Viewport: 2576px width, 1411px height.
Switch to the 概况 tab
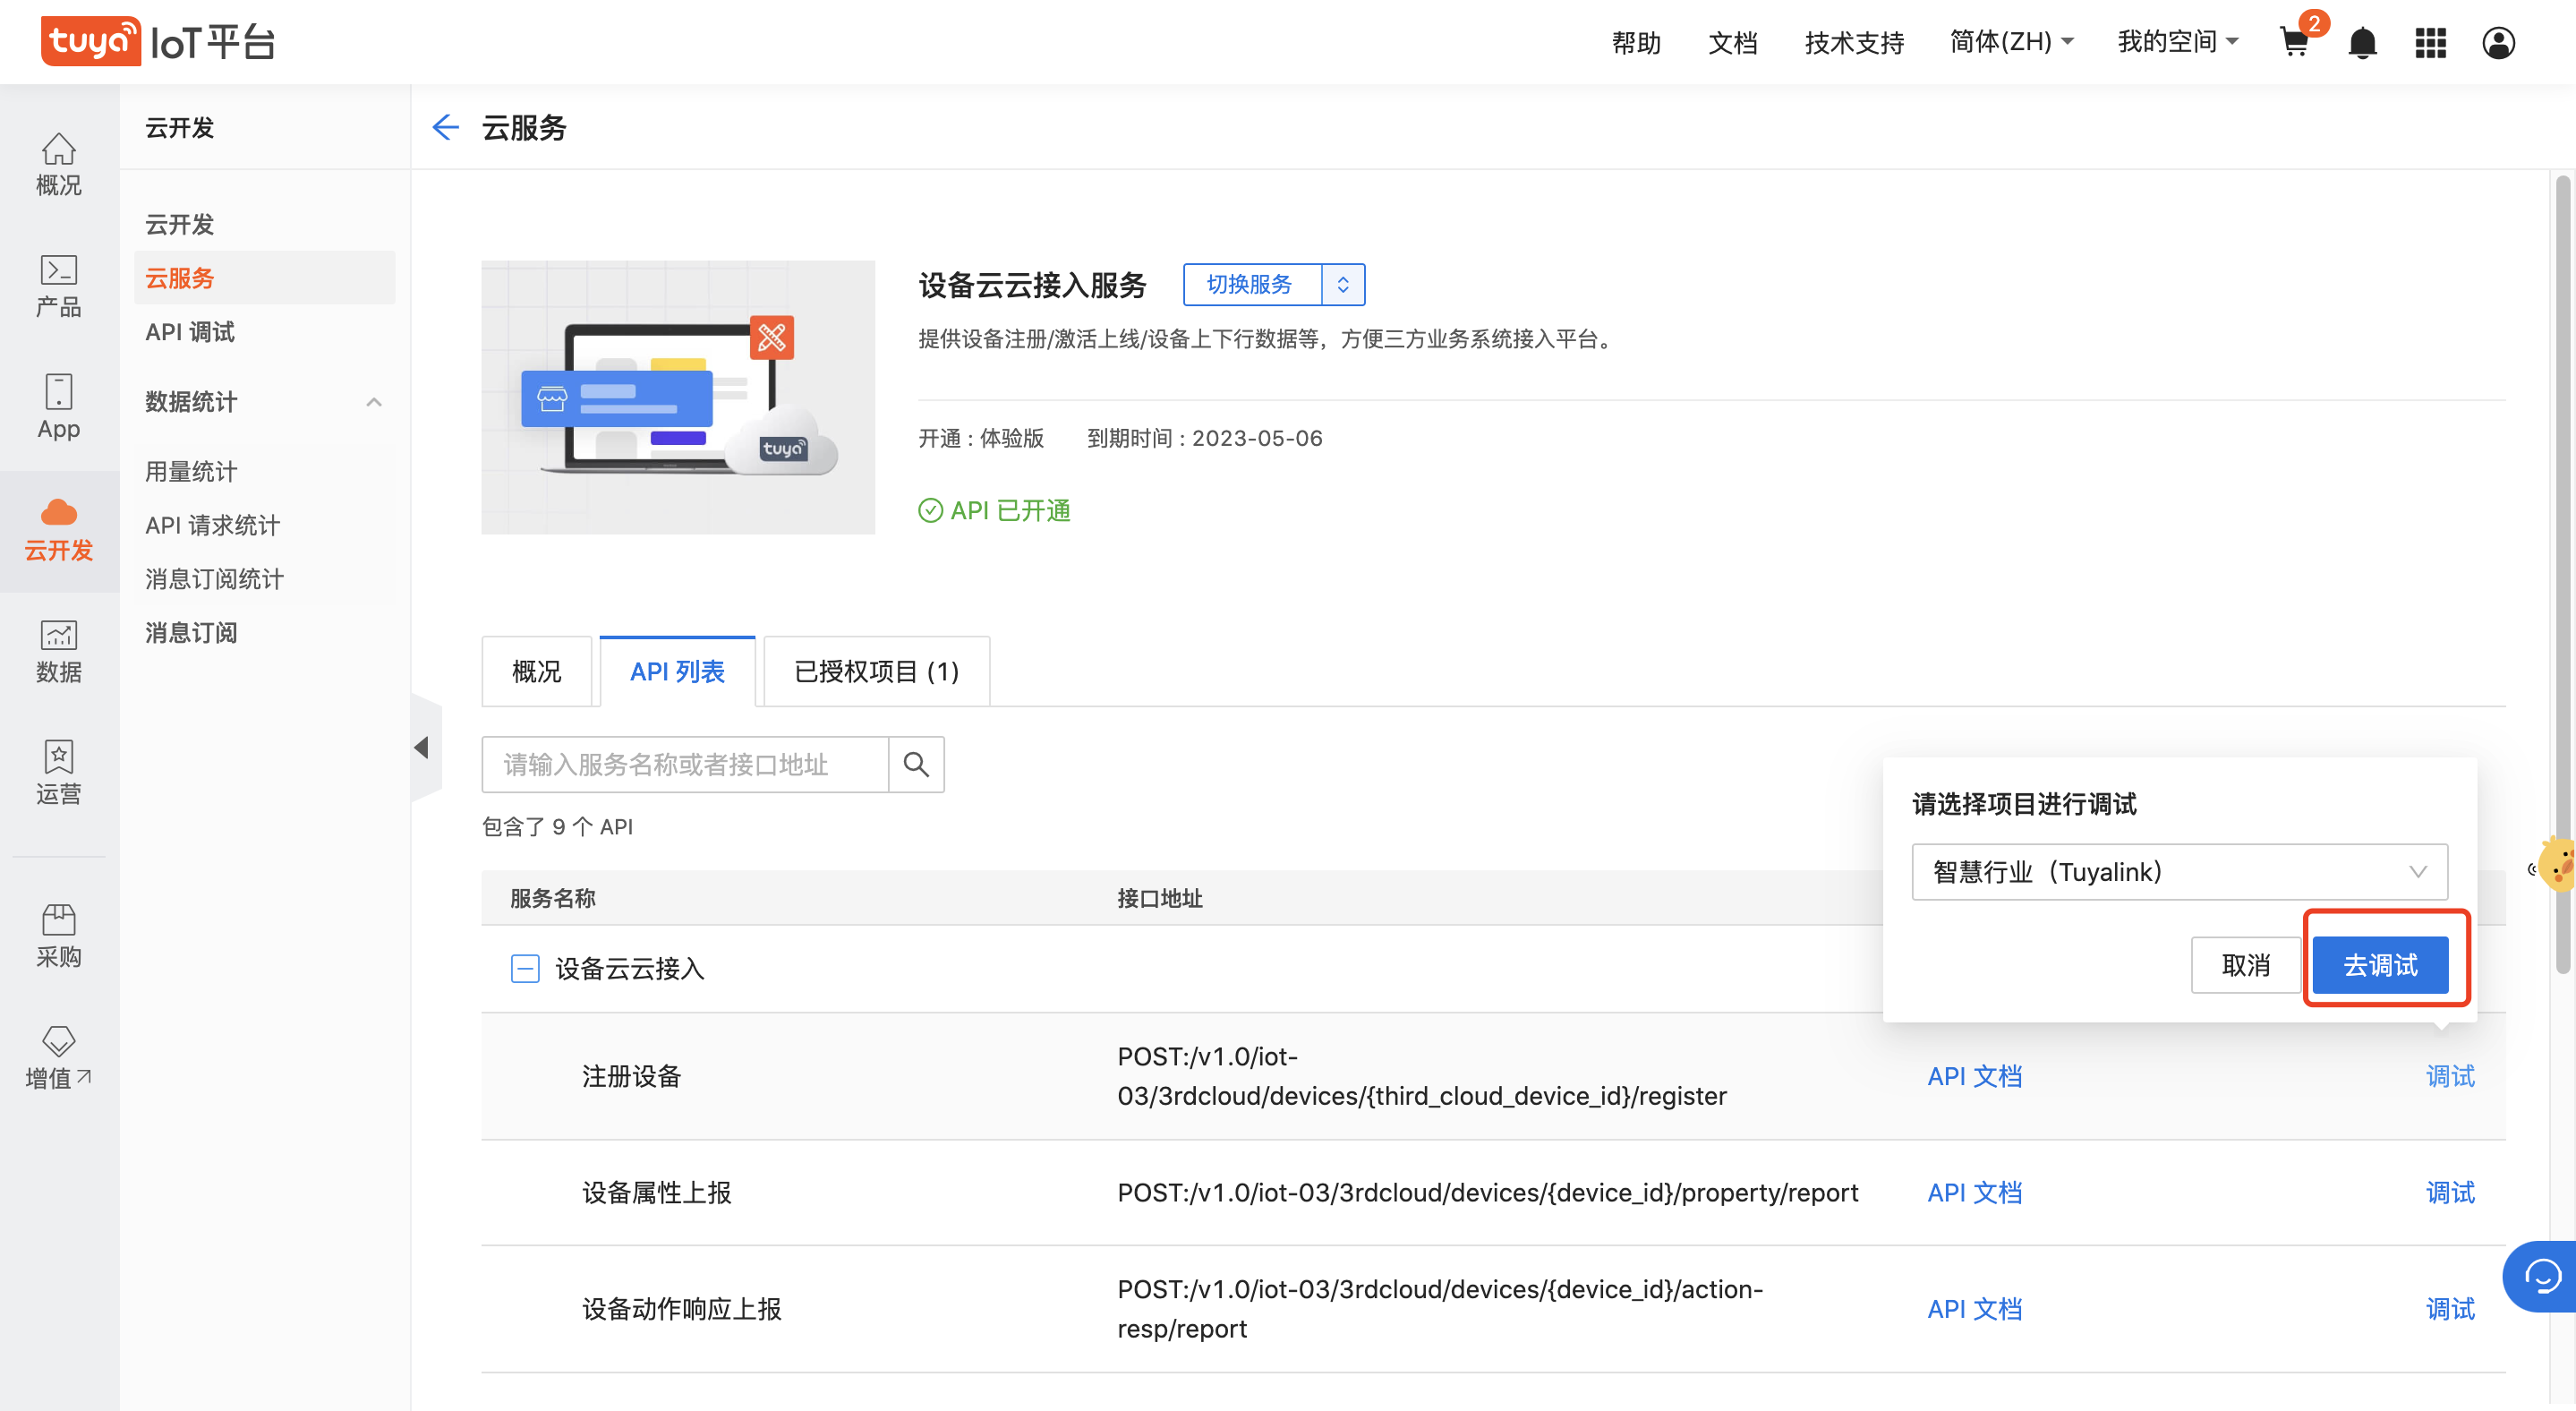[x=537, y=672]
